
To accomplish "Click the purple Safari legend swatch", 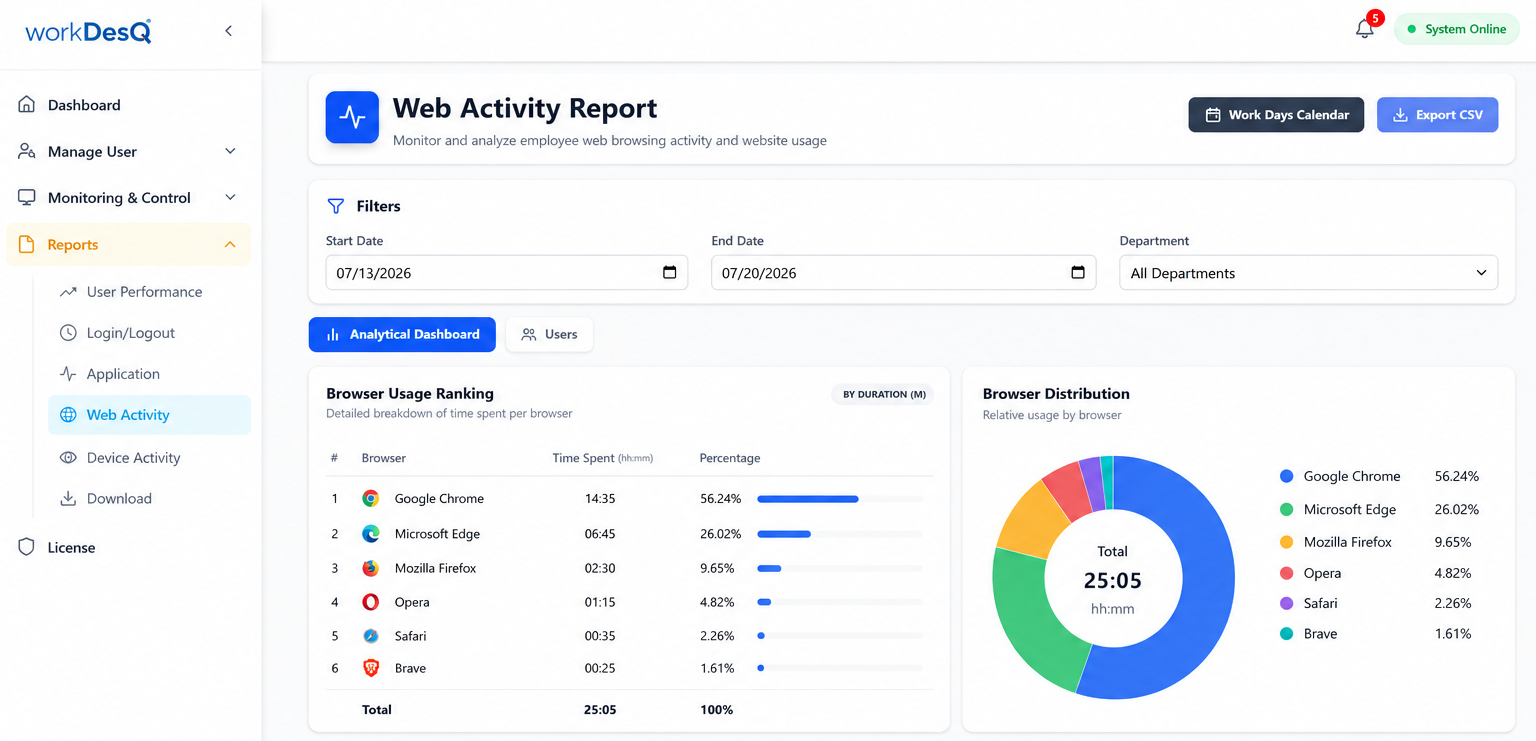I will (x=1286, y=603).
